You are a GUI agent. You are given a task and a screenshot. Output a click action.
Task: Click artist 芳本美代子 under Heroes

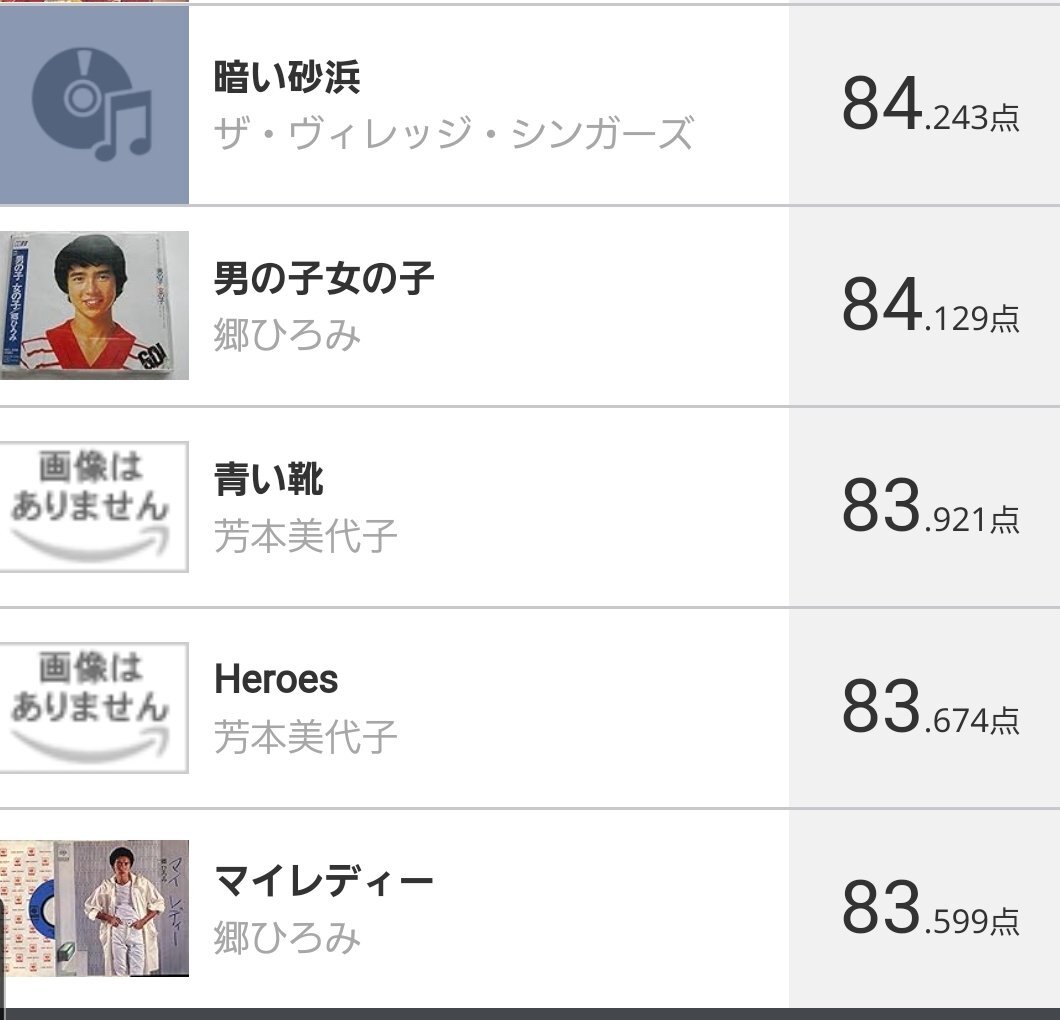coord(306,736)
